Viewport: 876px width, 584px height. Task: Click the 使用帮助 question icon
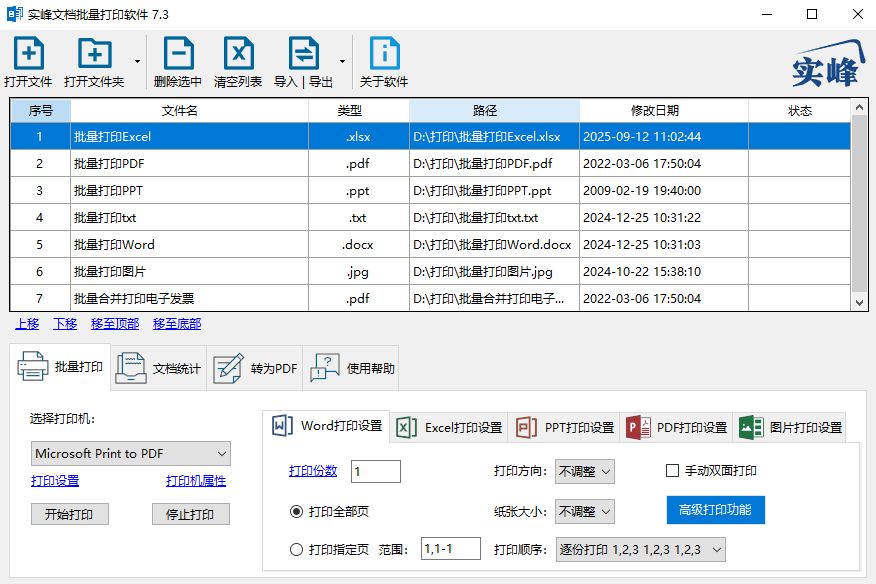[x=325, y=368]
